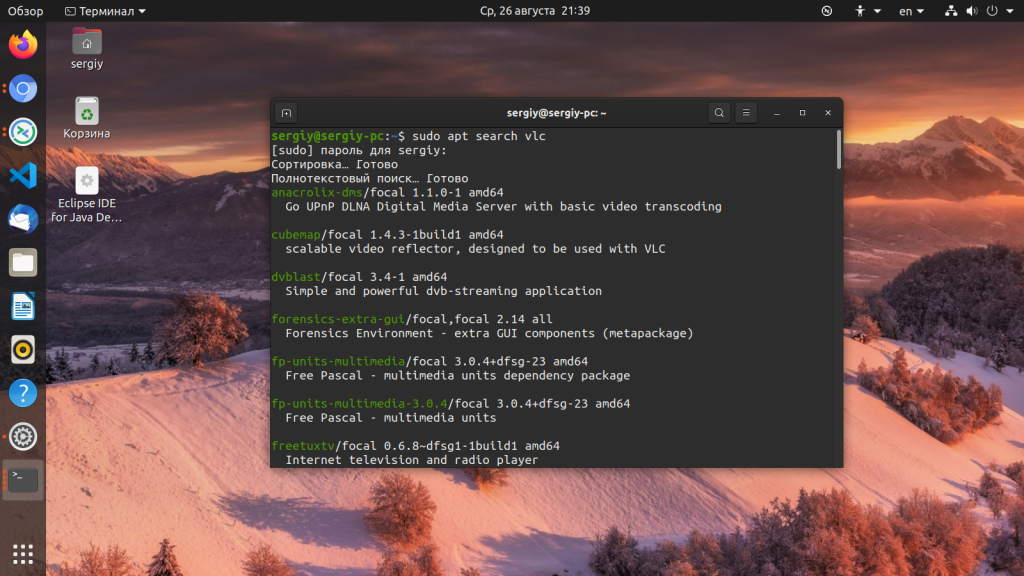This screenshot has width=1024, height=576.
Task: Launch Firefox from the dock
Action: [x=23, y=45]
